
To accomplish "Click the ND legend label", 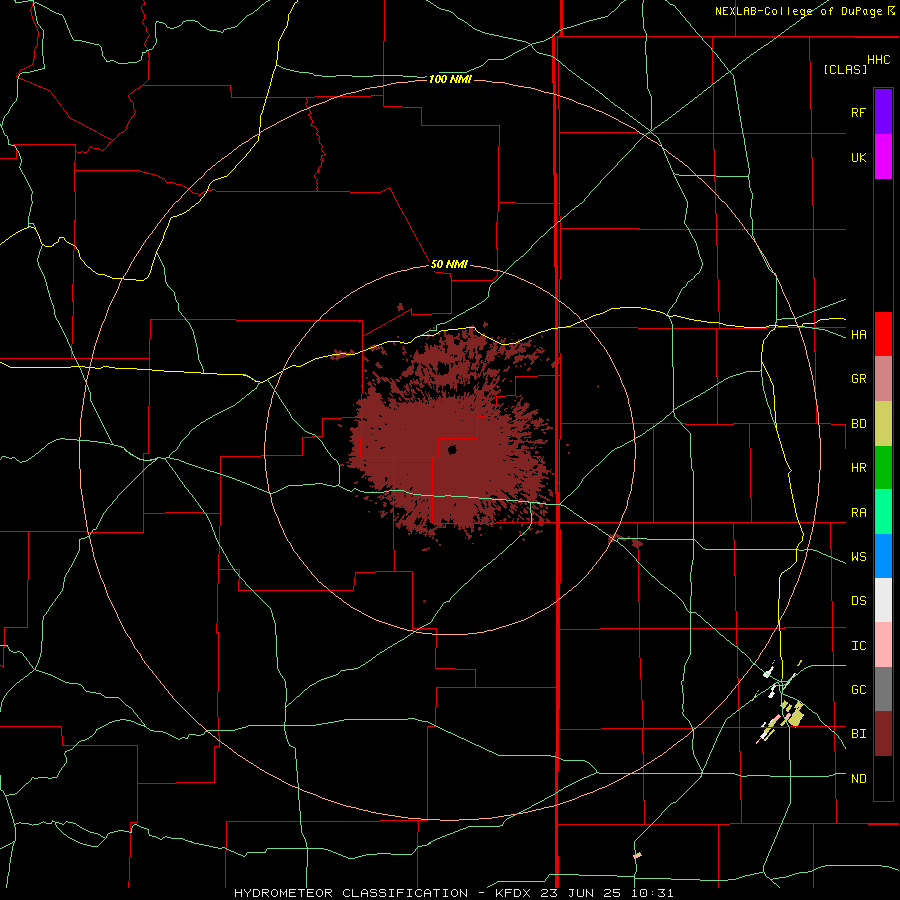I will point(858,779).
